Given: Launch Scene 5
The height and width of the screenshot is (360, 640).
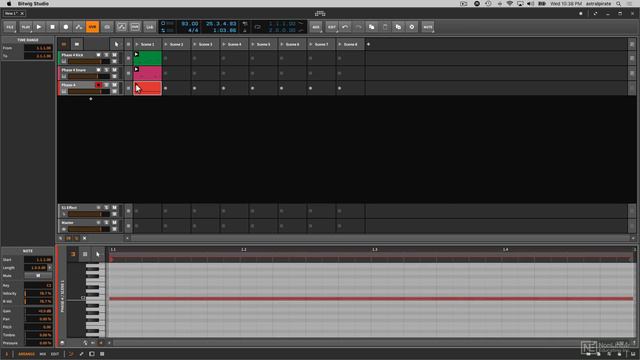Looking at the screenshot, I should tap(253, 44).
